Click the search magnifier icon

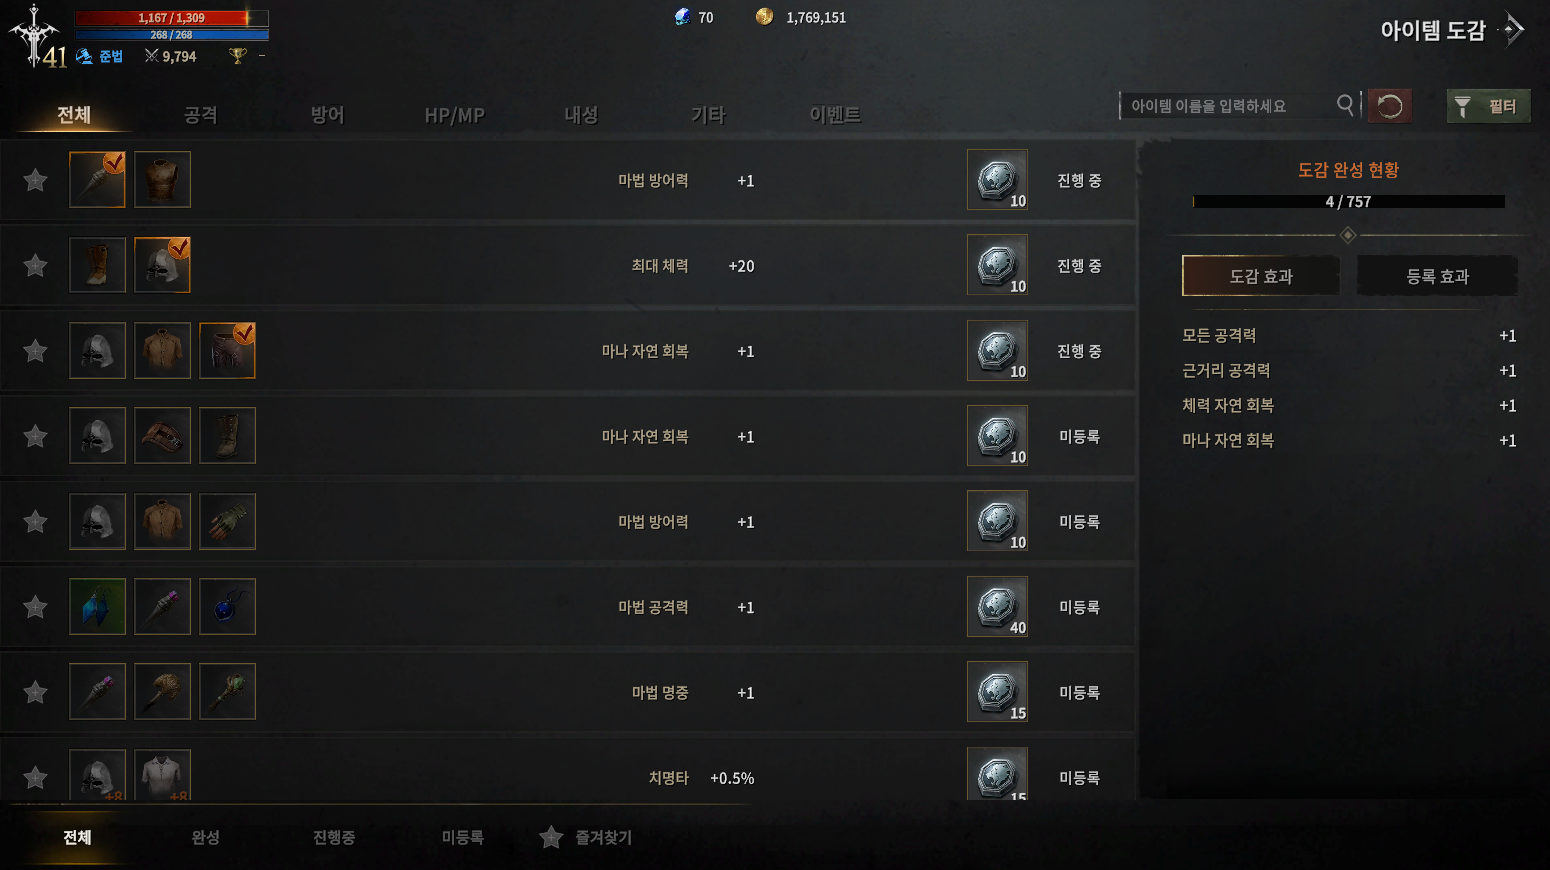click(x=1346, y=105)
